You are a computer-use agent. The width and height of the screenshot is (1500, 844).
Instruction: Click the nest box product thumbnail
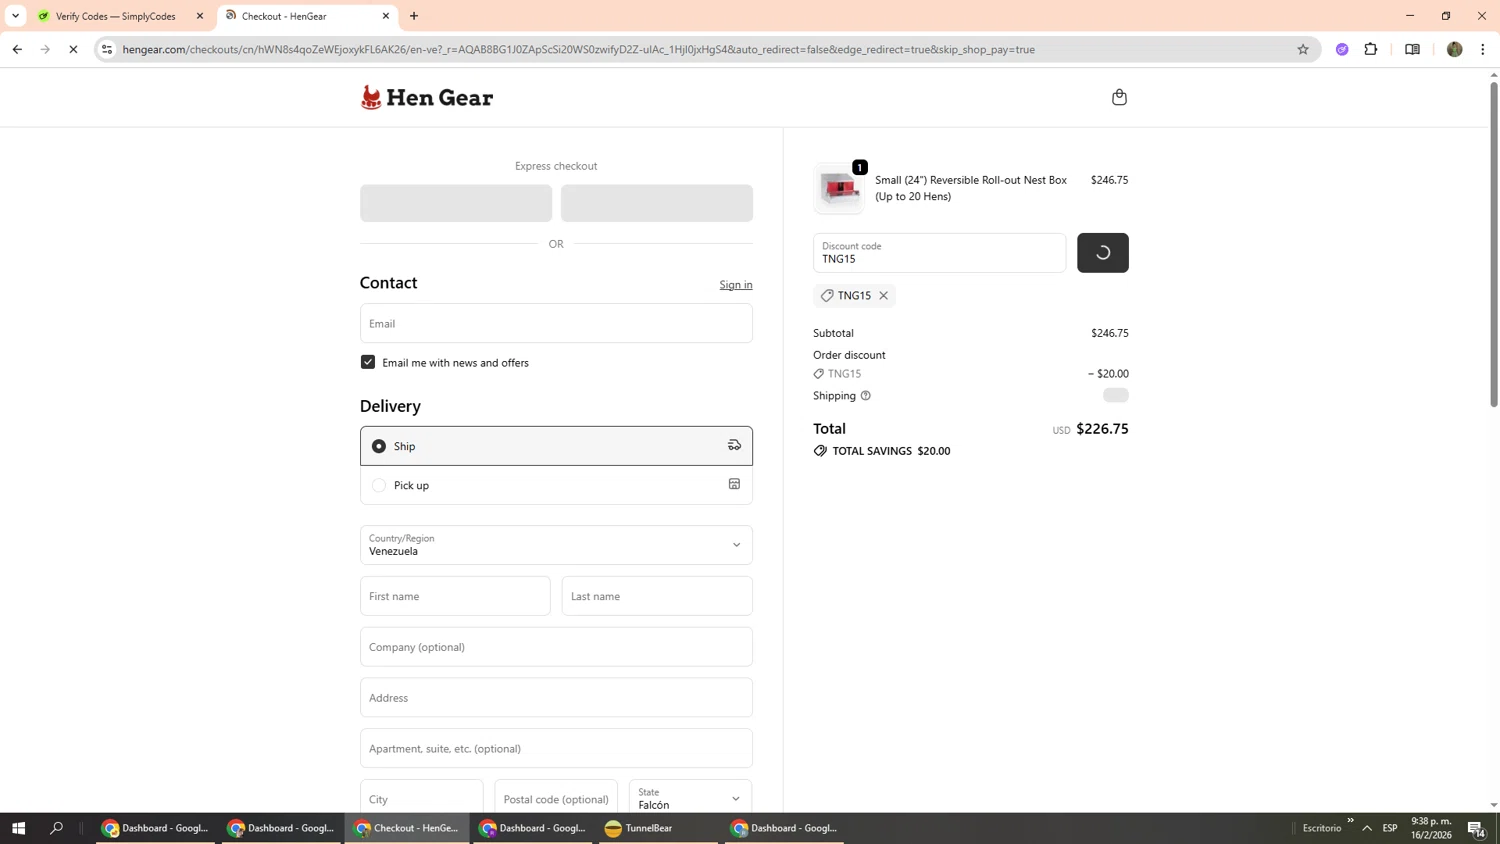pos(839,188)
